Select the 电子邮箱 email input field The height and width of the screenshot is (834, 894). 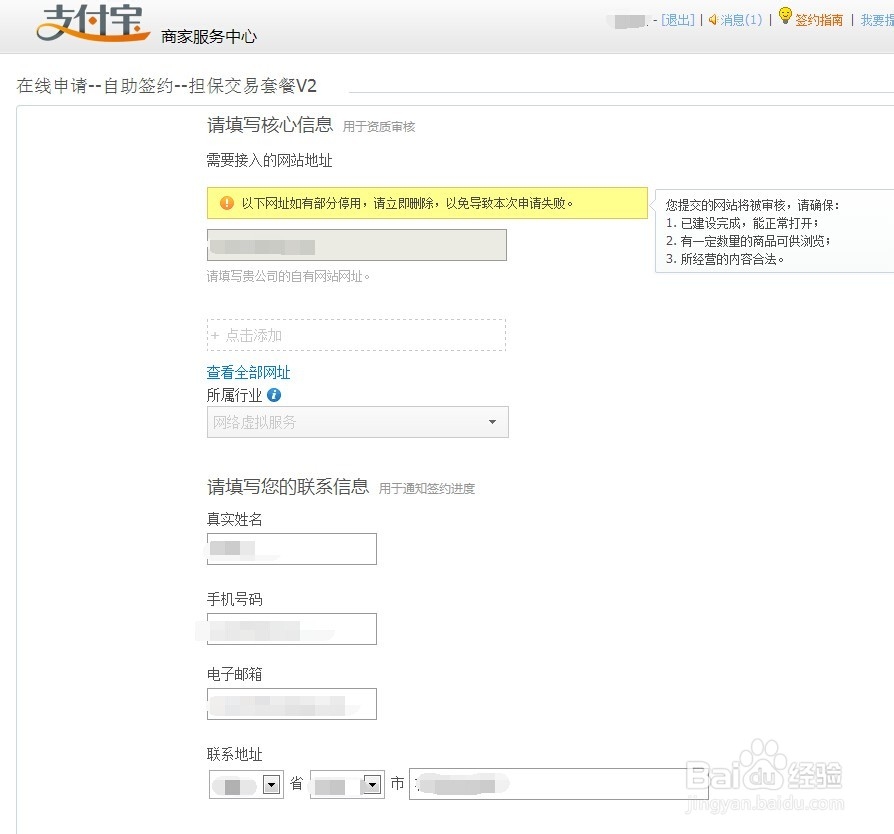[x=291, y=704]
